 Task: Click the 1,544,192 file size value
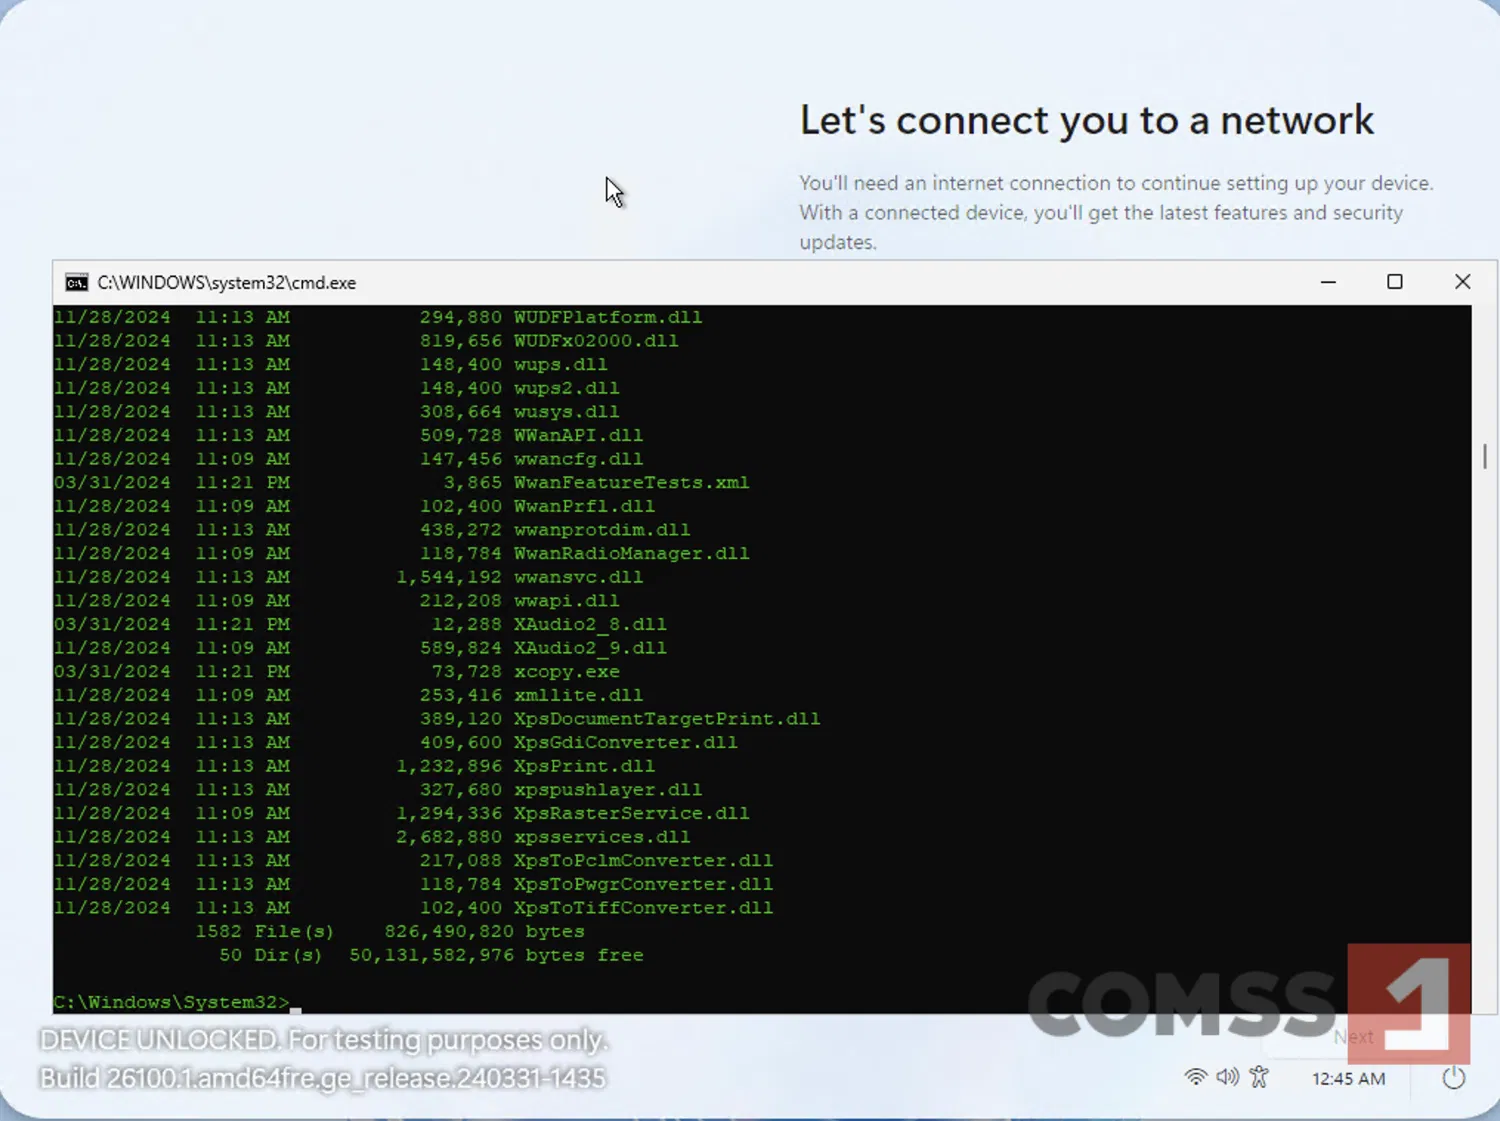click(x=449, y=577)
